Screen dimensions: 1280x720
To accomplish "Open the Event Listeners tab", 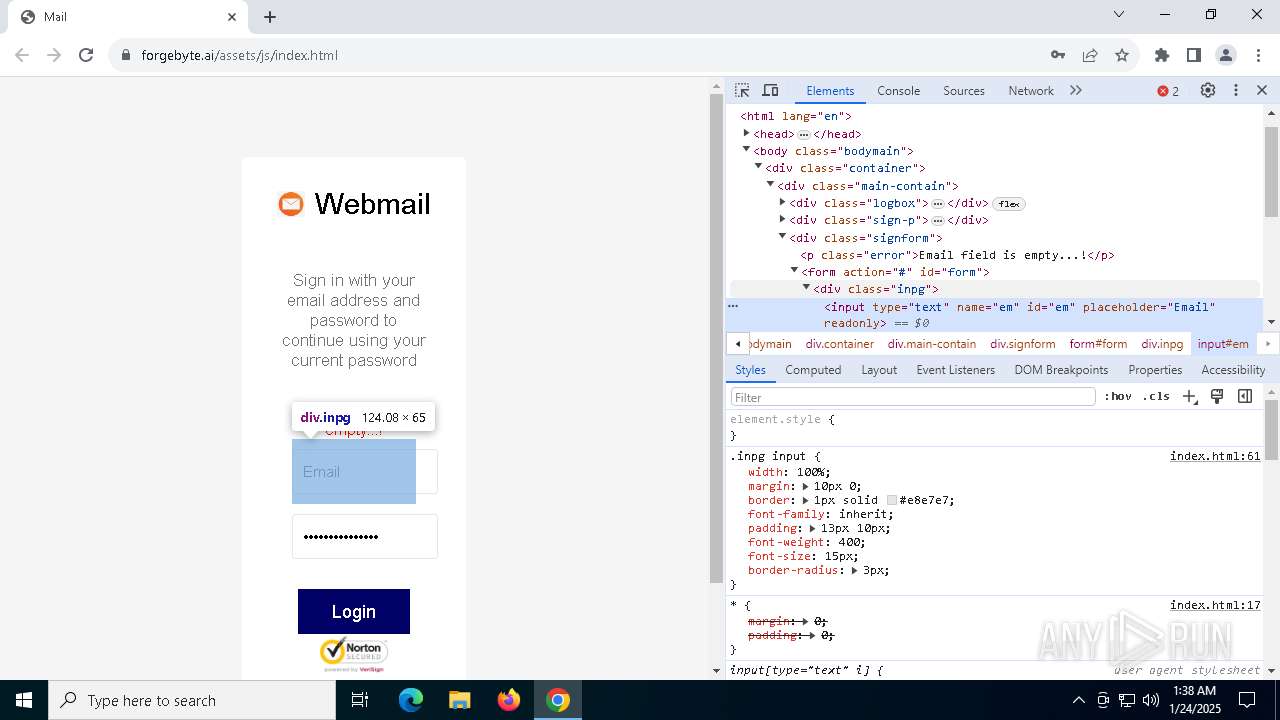I will pyautogui.click(x=955, y=370).
